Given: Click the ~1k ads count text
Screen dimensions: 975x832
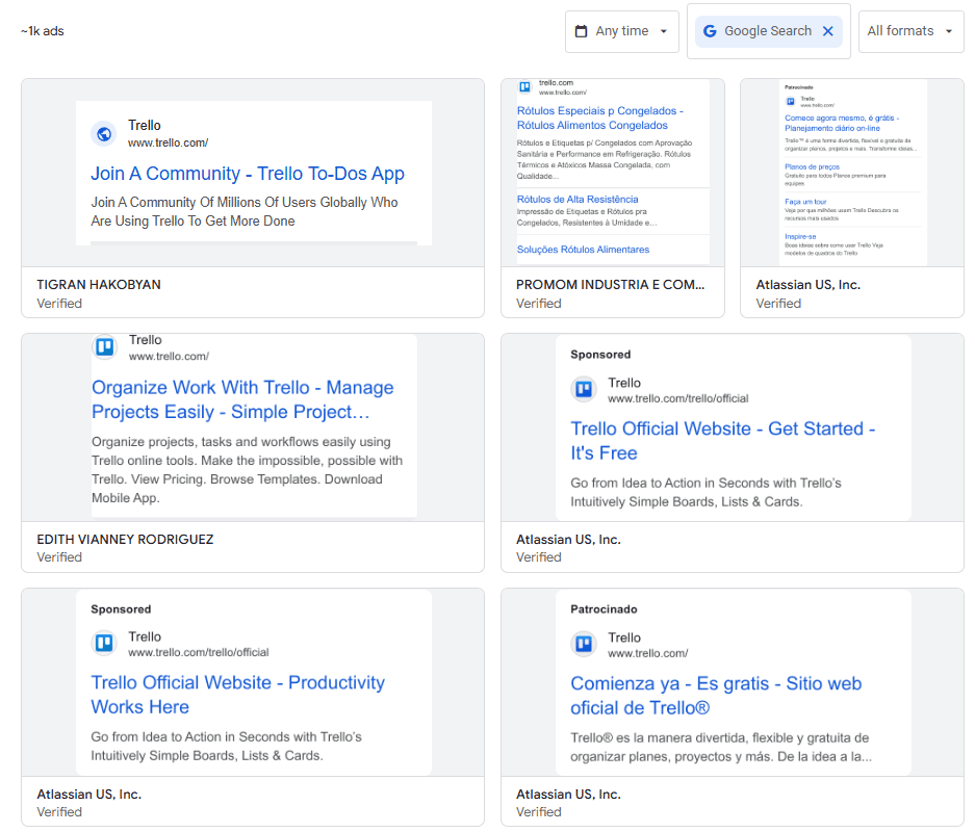Looking at the screenshot, I should click(x=42, y=31).
